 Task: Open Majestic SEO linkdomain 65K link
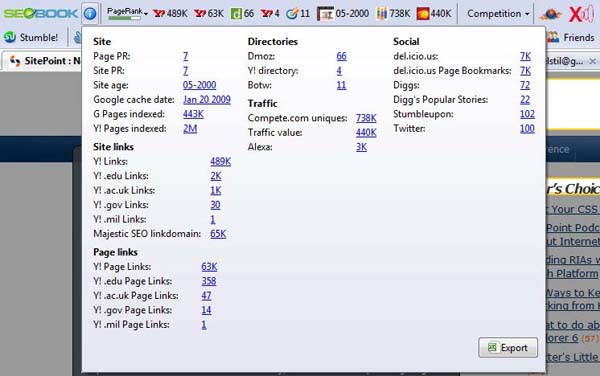[218, 234]
